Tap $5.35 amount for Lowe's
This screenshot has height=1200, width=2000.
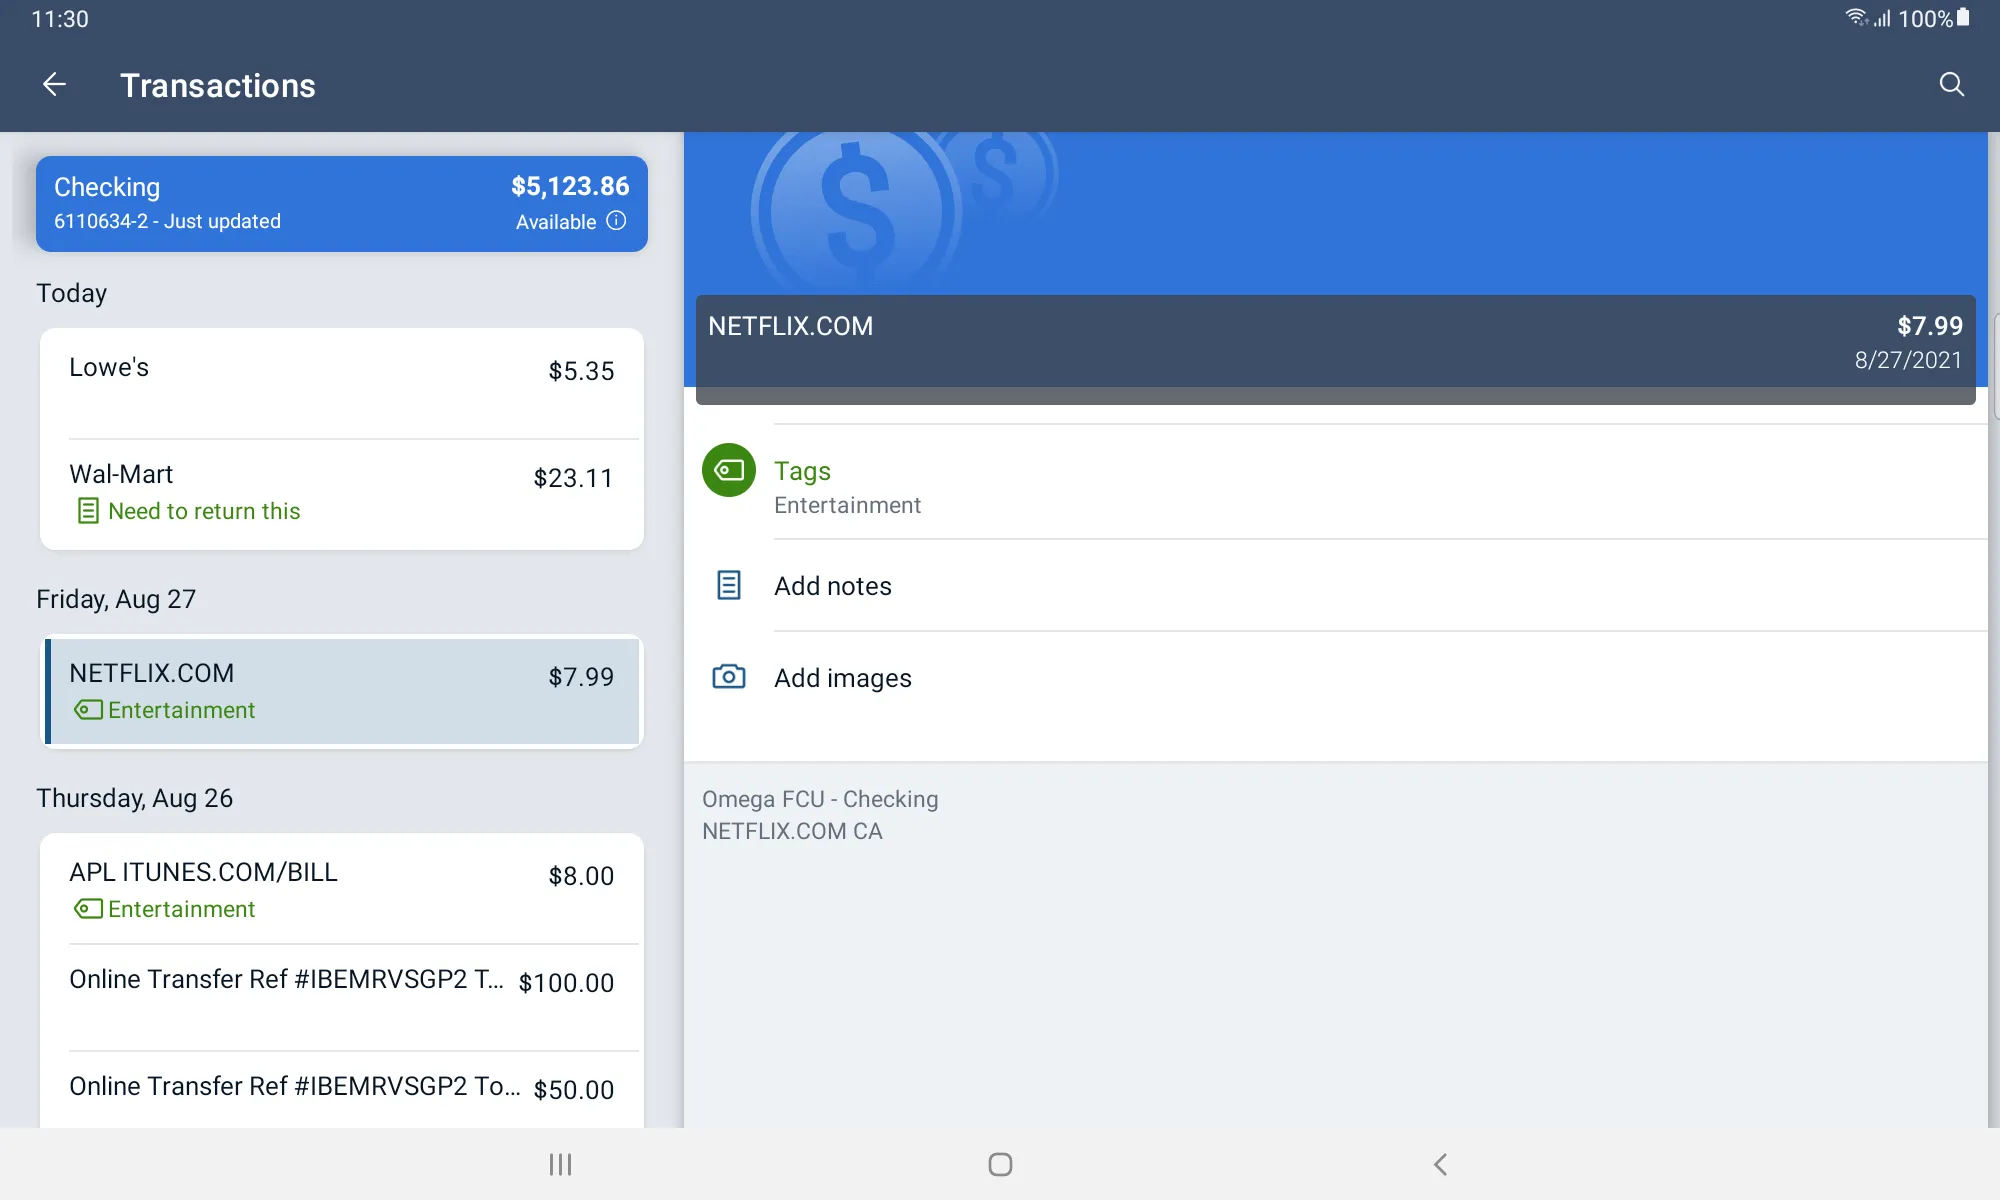pyautogui.click(x=581, y=371)
